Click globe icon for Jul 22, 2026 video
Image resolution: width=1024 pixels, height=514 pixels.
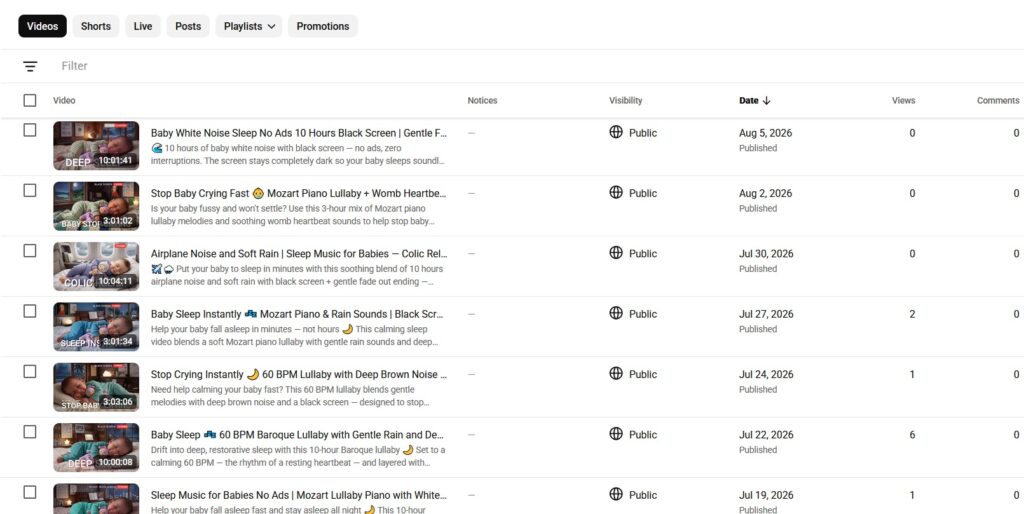(x=616, y=434)
